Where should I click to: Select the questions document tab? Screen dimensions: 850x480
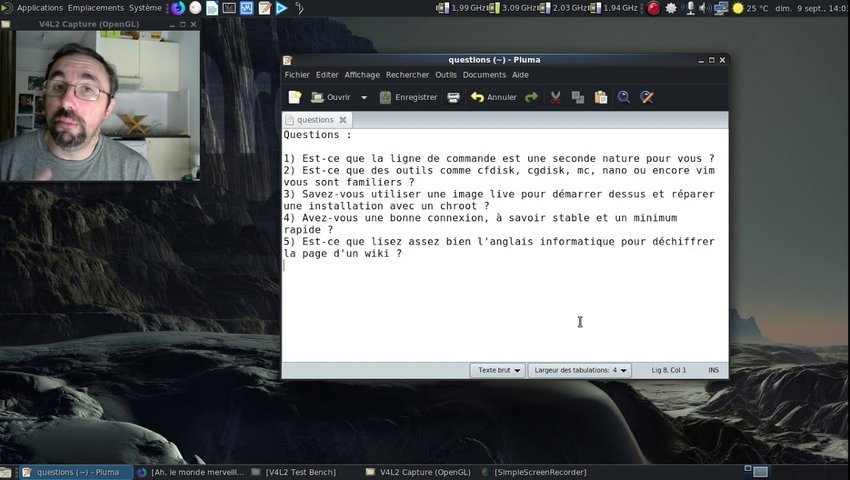(315, 120)
